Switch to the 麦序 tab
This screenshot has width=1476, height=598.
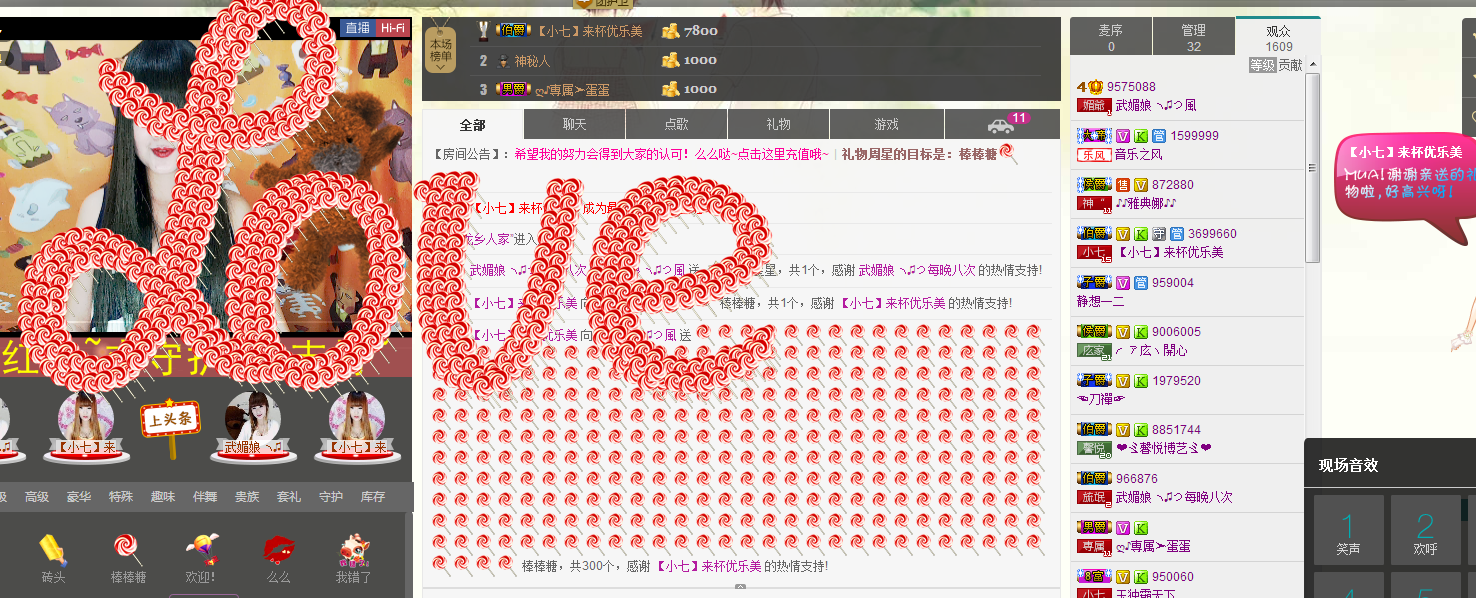[x=1111, y=37]
